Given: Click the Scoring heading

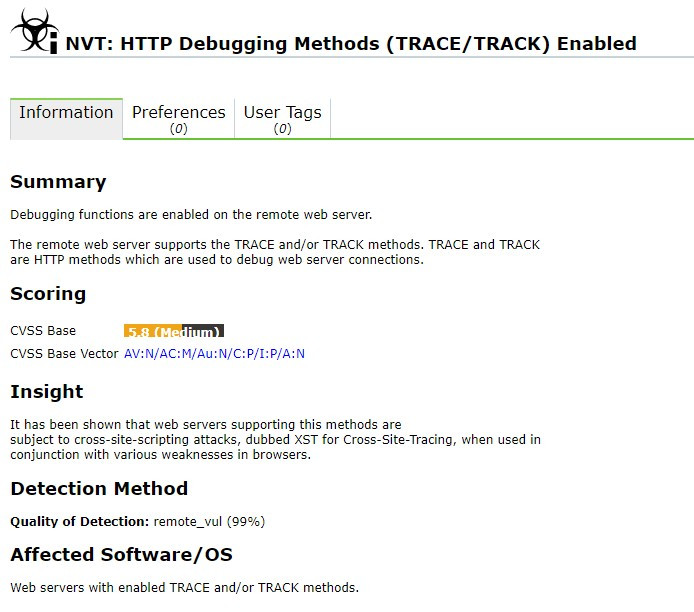Looking at the screenshot, I should coord(48,294).
